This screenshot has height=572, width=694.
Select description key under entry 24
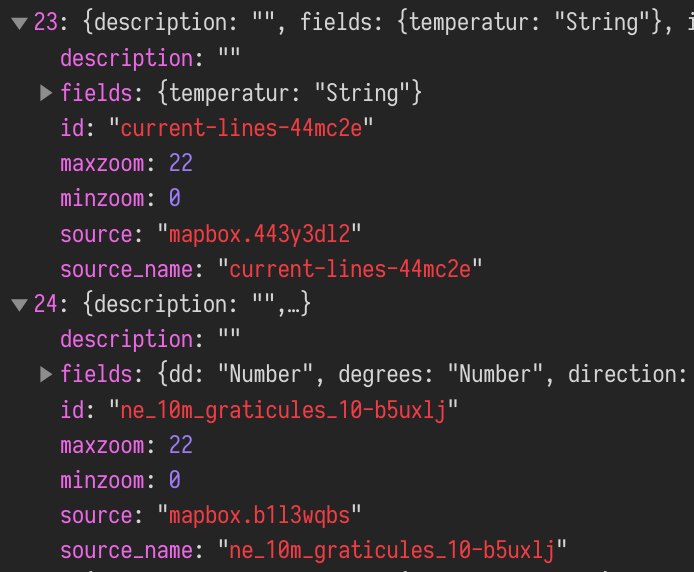point(125,340)
